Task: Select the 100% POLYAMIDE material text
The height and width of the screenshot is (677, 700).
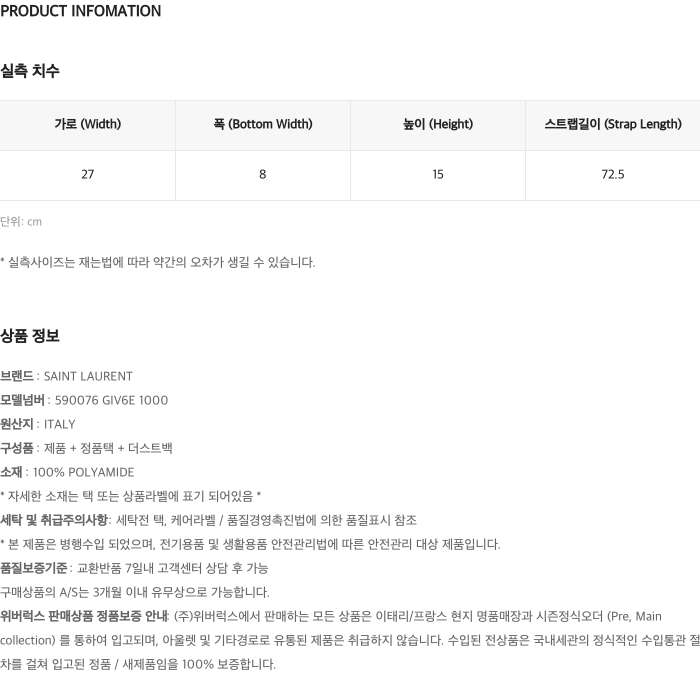Action: 83,473
